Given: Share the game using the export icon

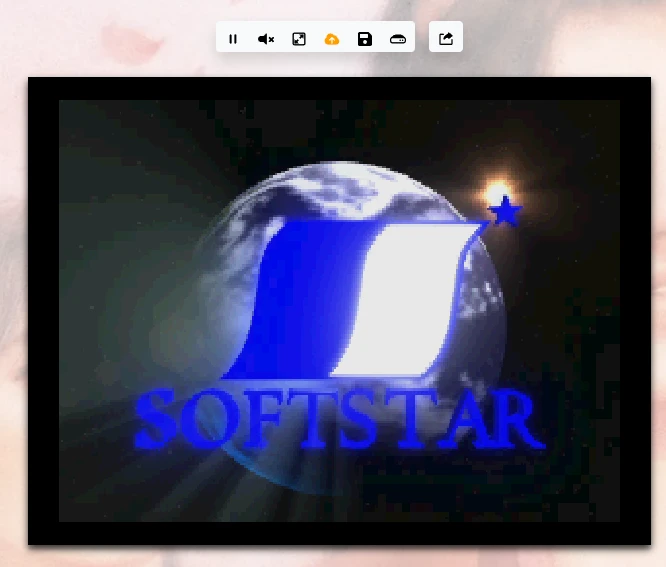Looking at the screenshot, I should point(446,39).
